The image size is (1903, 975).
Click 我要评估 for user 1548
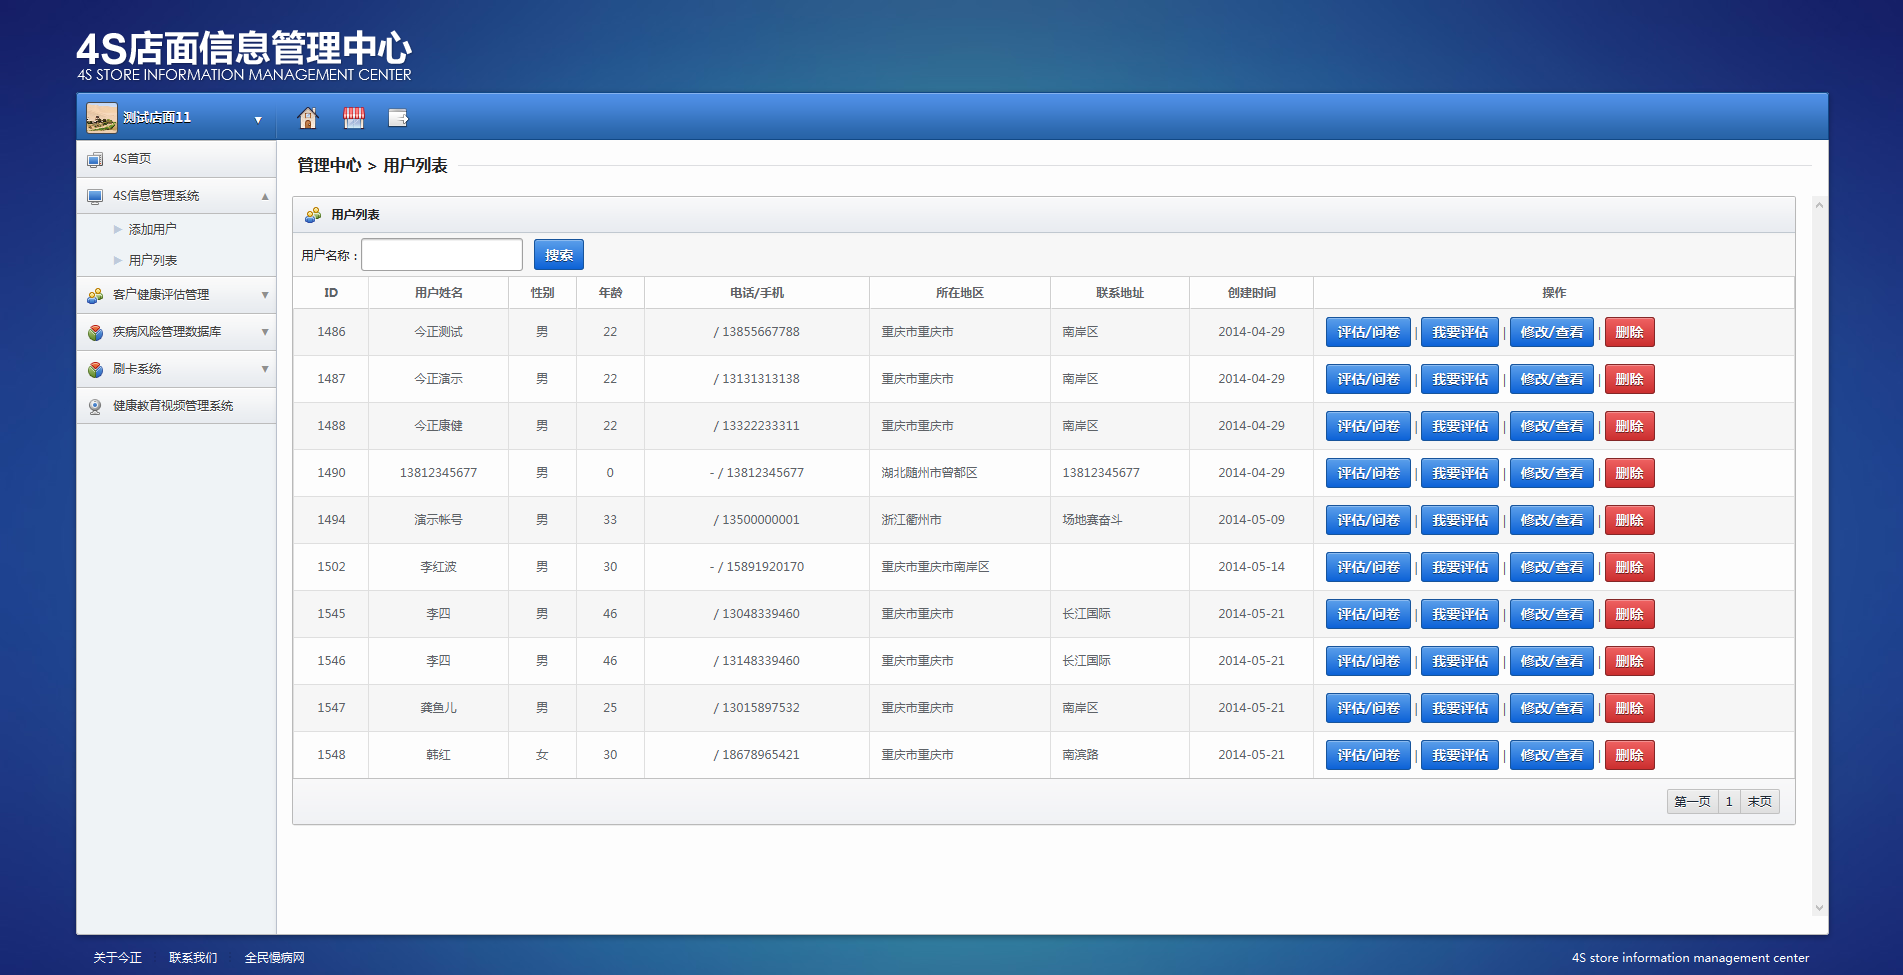tap(1460, 755)
